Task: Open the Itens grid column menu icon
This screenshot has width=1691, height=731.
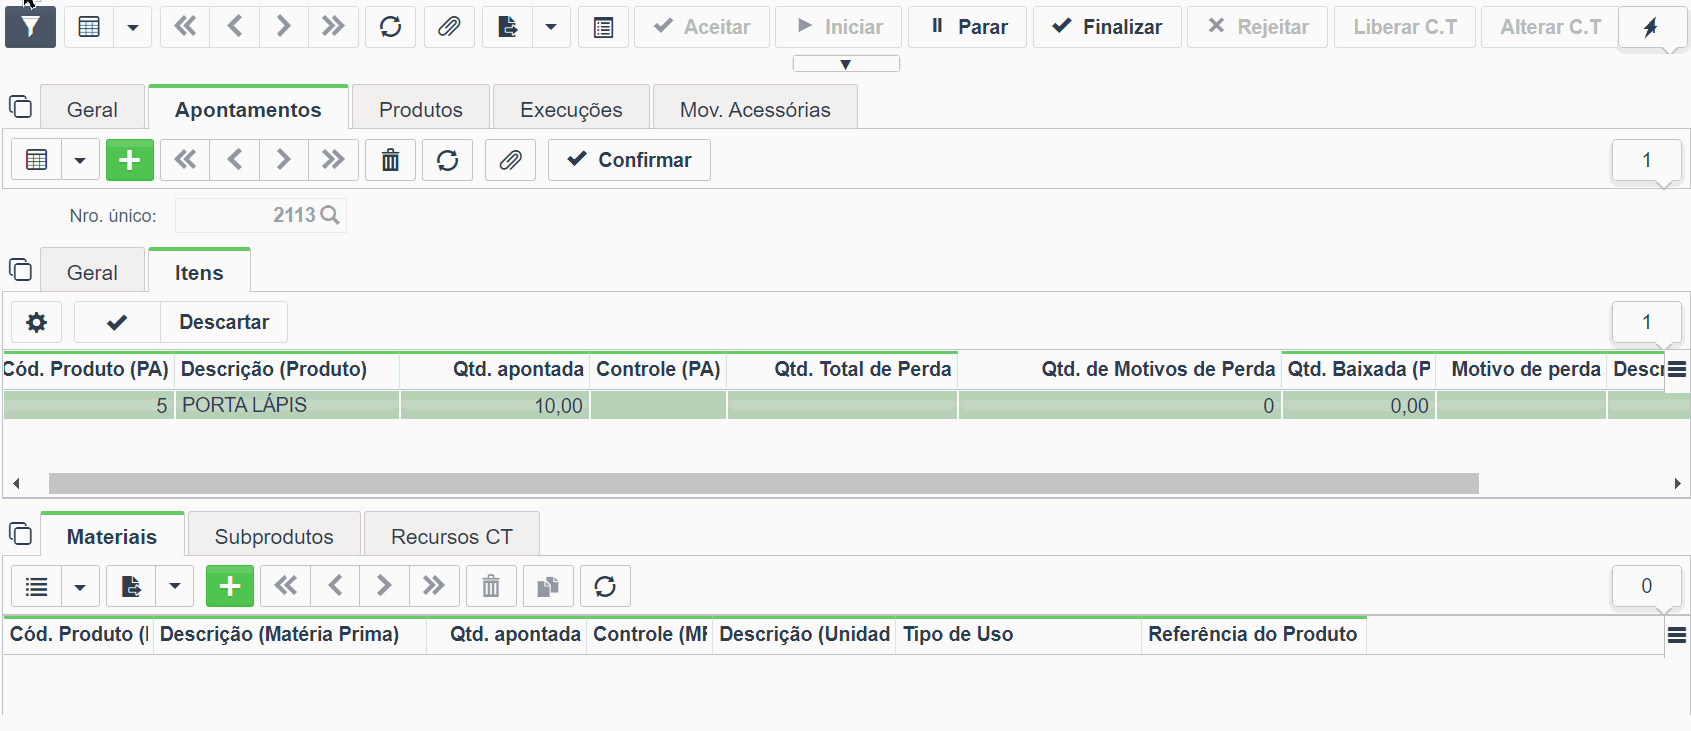Action: pyautogui.click(x=1678, y=369)
